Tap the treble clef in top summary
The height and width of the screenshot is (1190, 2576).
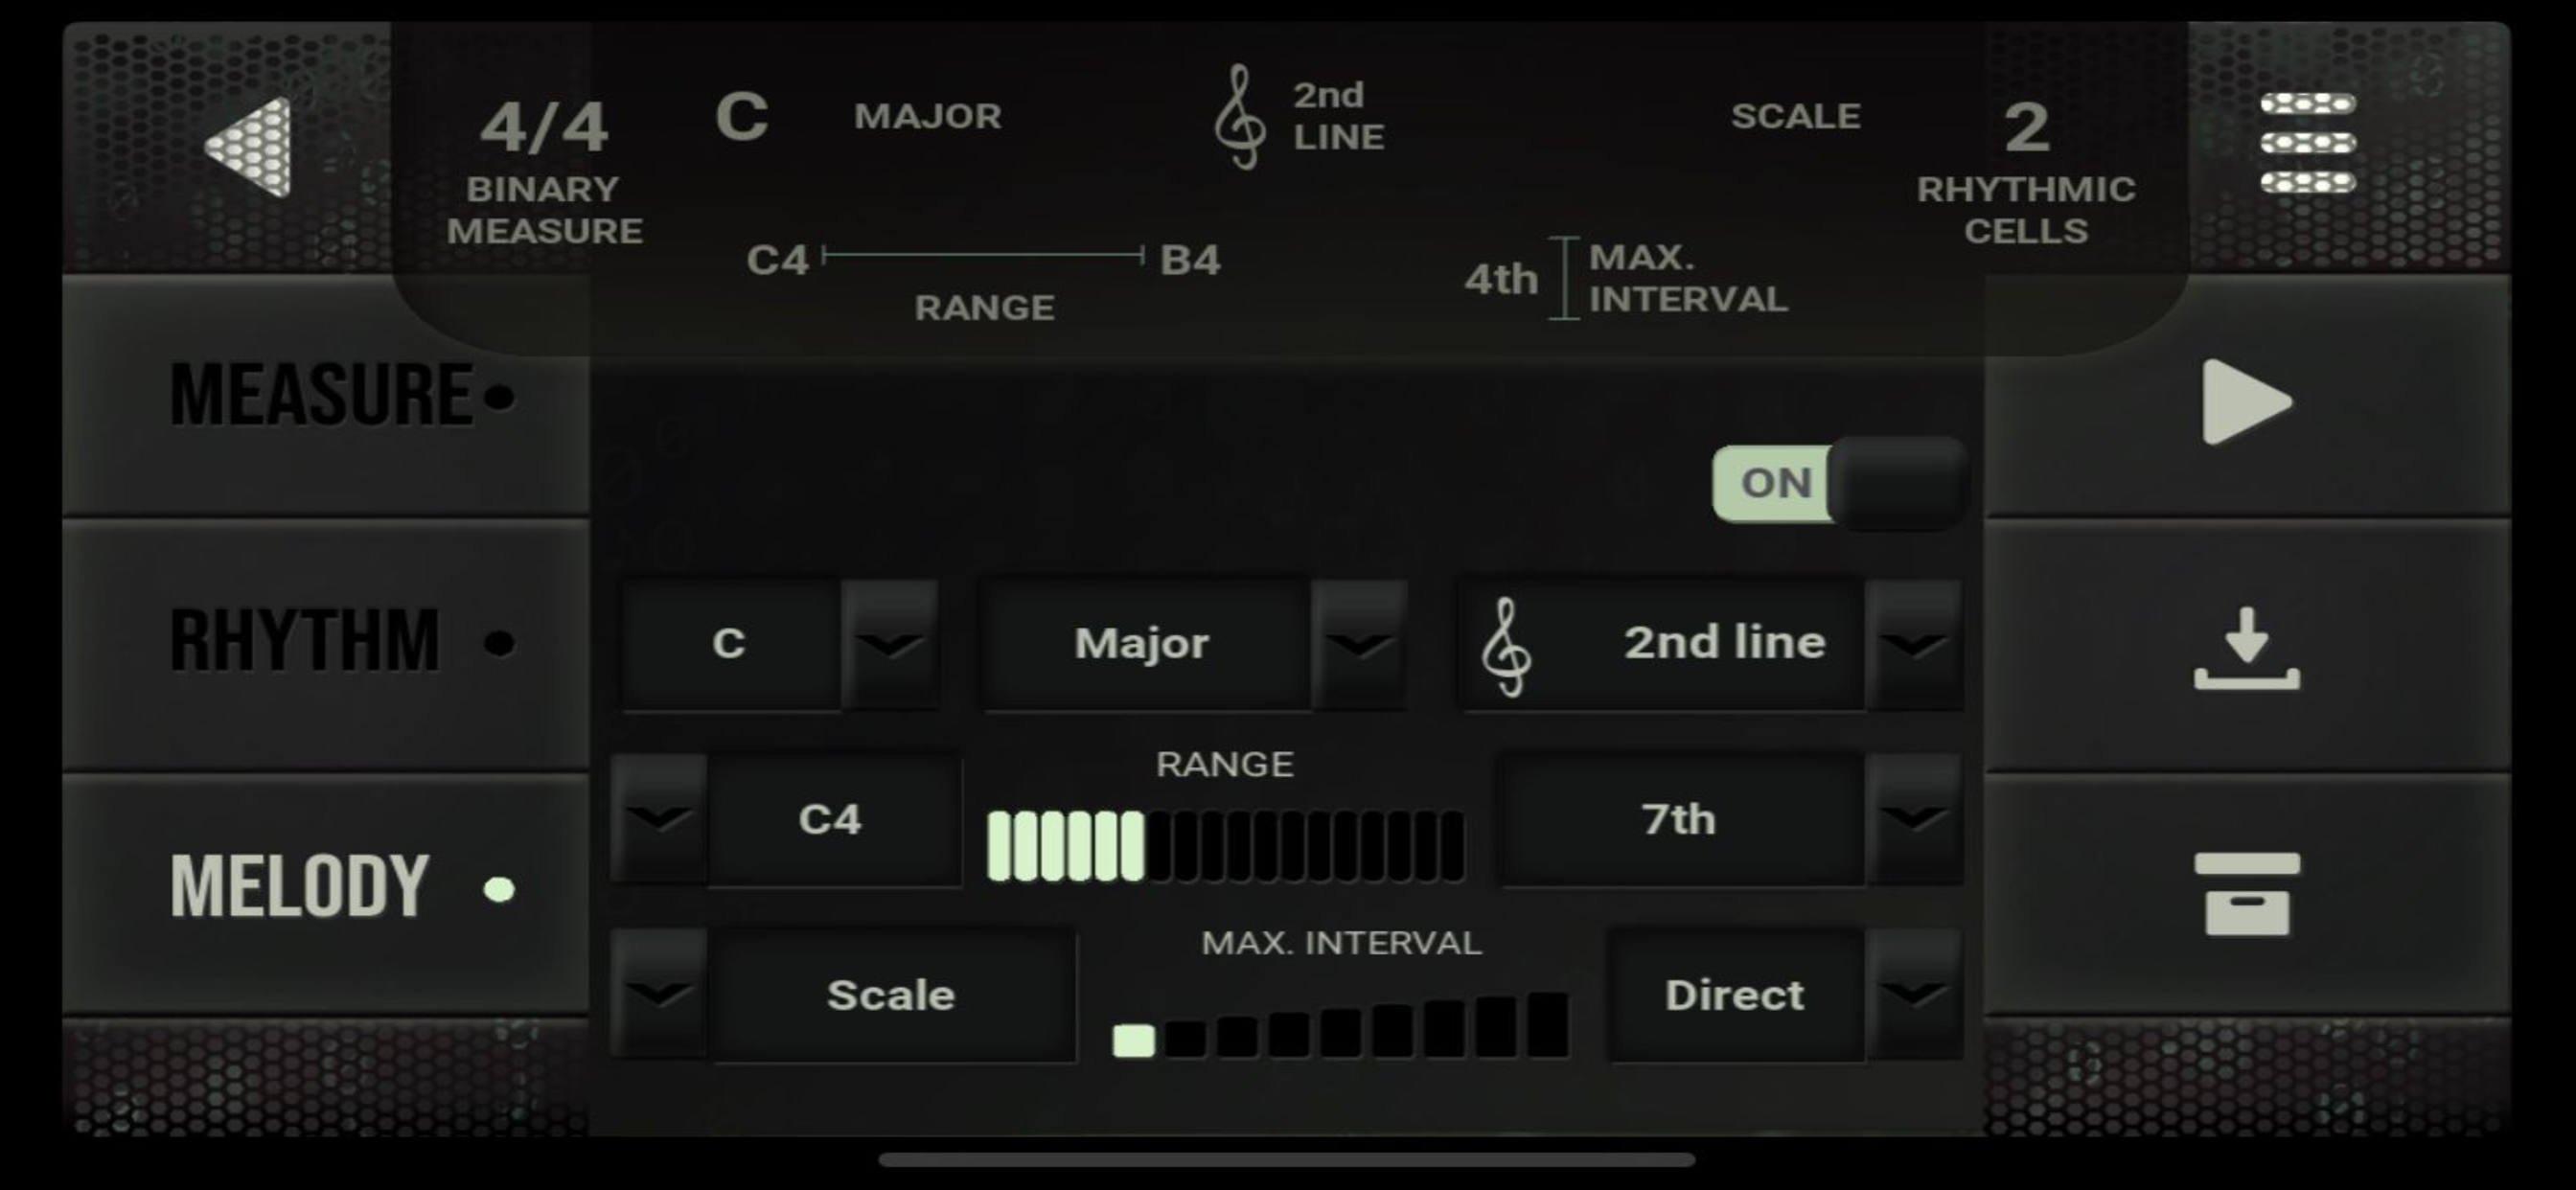click(x=1239, y=117)
